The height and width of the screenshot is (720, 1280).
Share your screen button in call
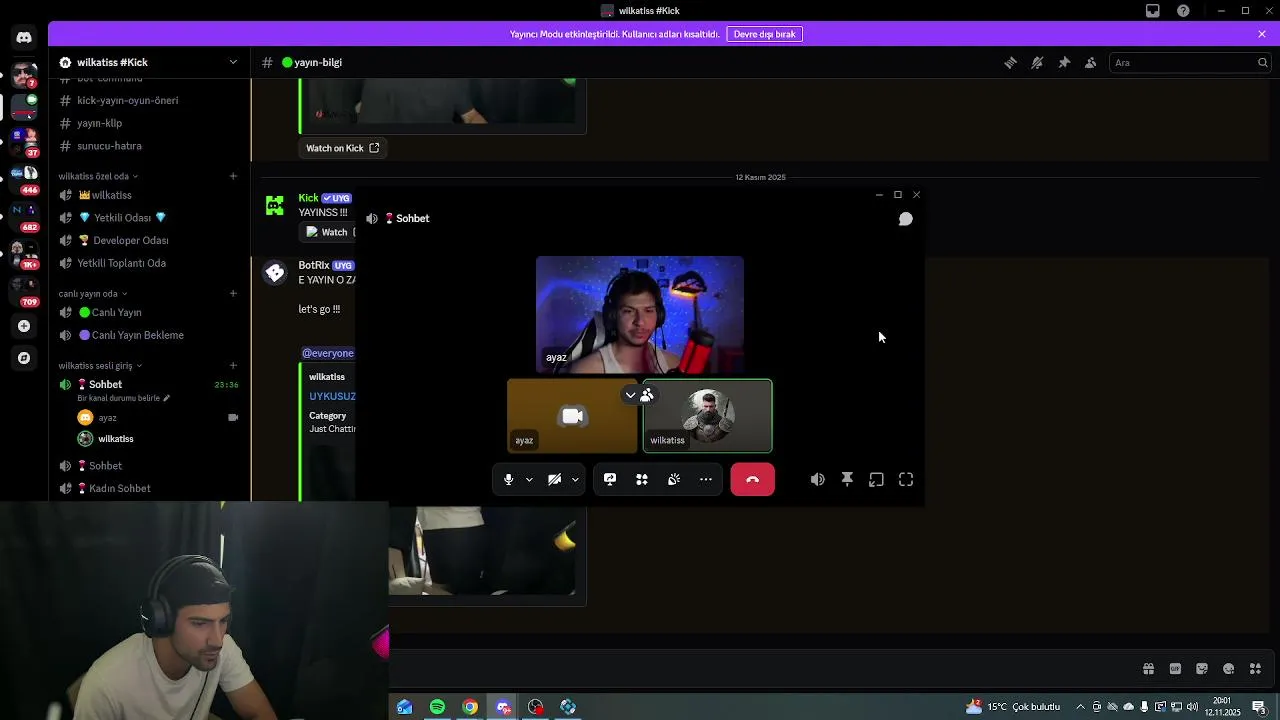[610, 480]
